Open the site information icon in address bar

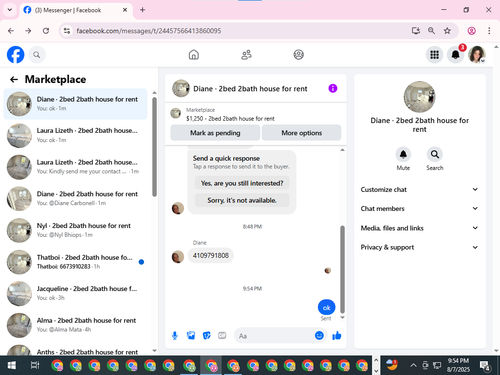(x=67, y=31)
